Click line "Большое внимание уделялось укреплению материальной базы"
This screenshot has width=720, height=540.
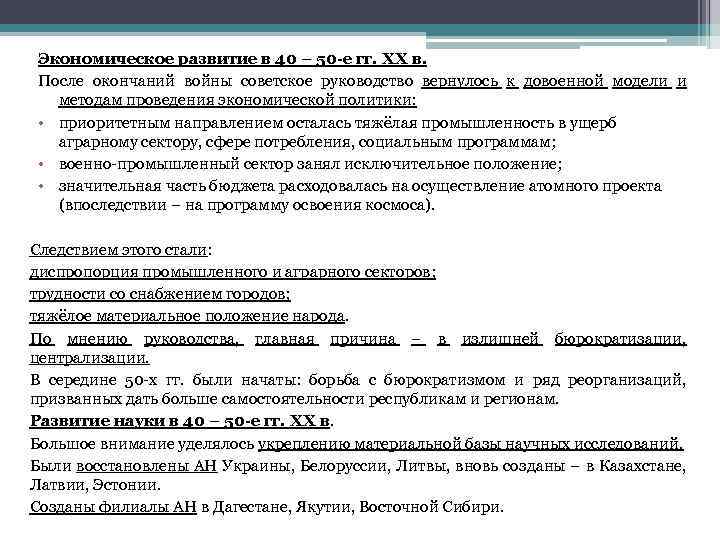(x=357, y=444)
